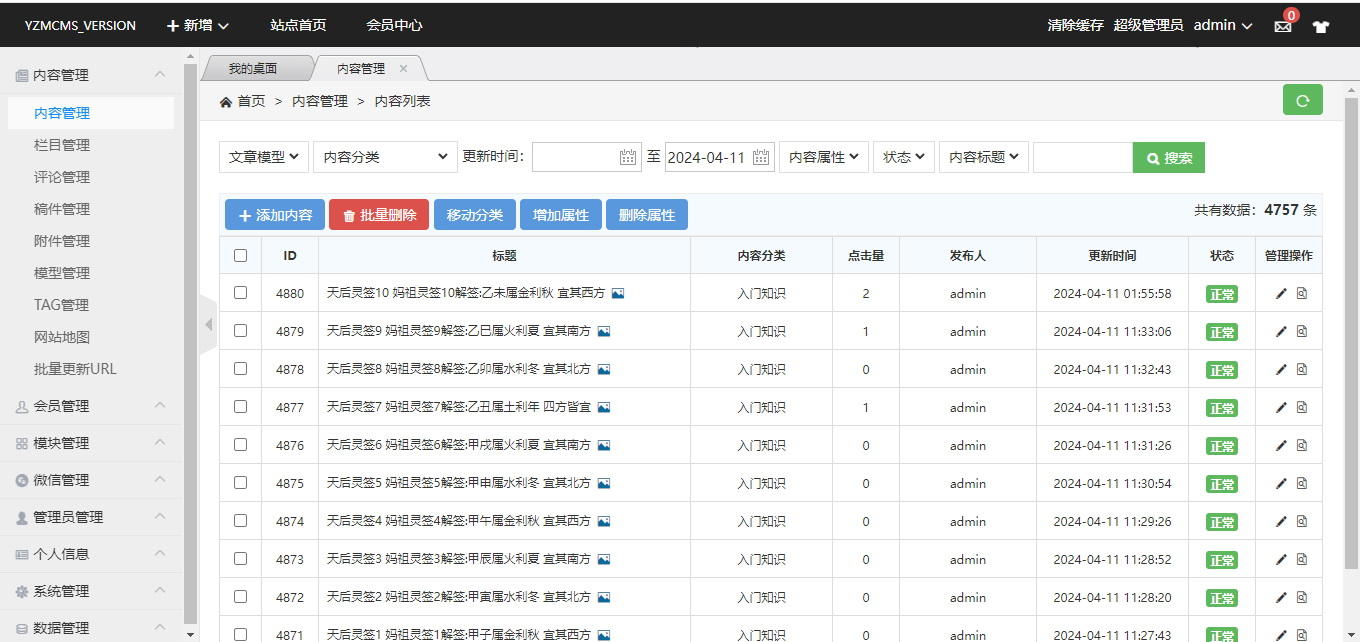Open the 内容标题 search-type dropdown
Image resolution: width=1360 pixels, height=642 pixels.
pos(984,157)
